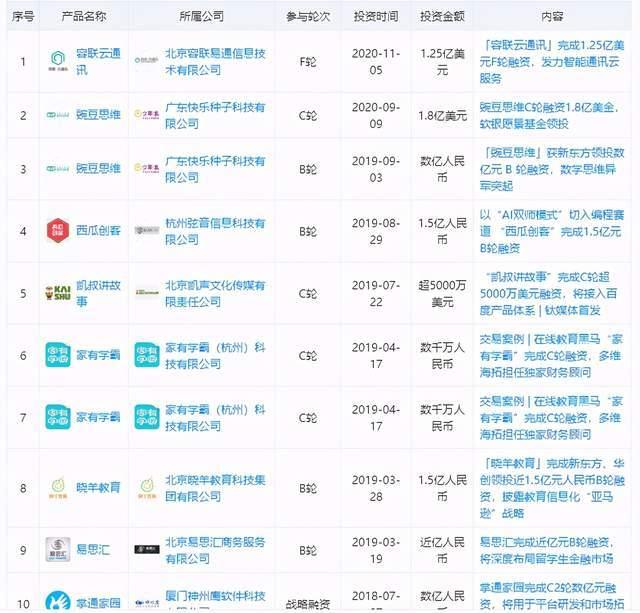640x613 pixels.
Task: Click the 厦门神州鹰 company logo icon
Action: tap(147, 603)
